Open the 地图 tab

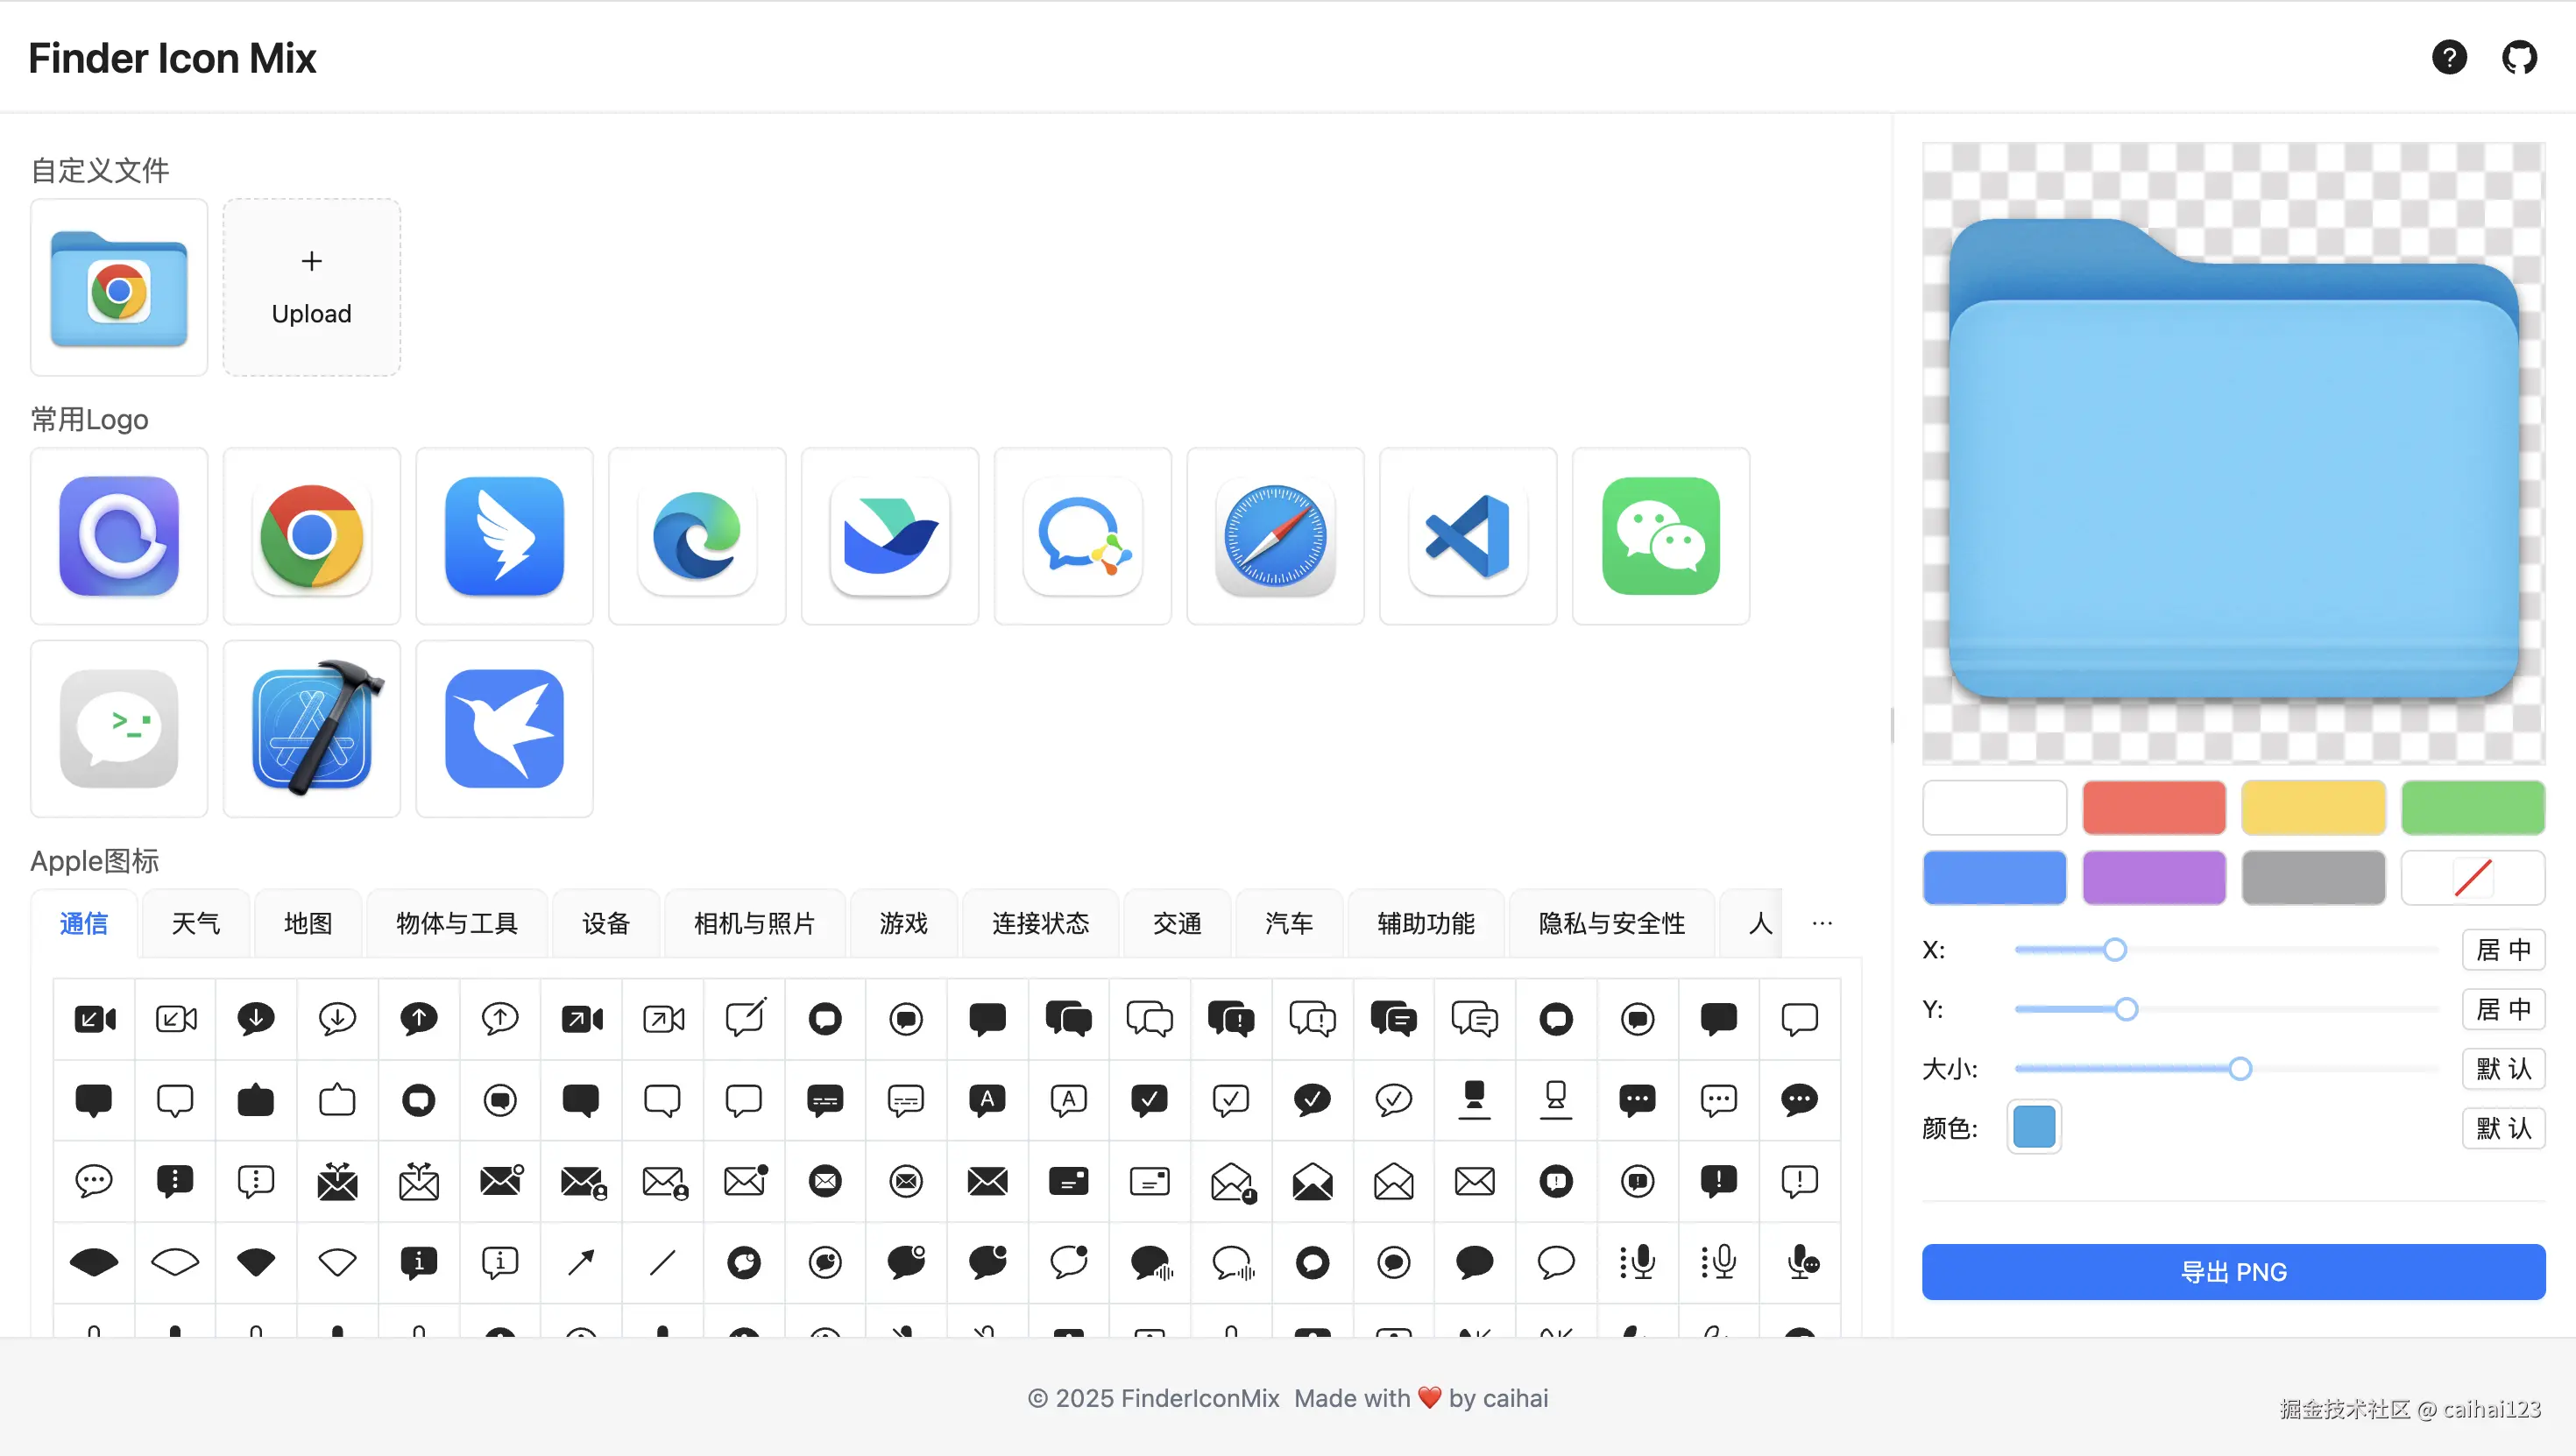pos(308,923)
